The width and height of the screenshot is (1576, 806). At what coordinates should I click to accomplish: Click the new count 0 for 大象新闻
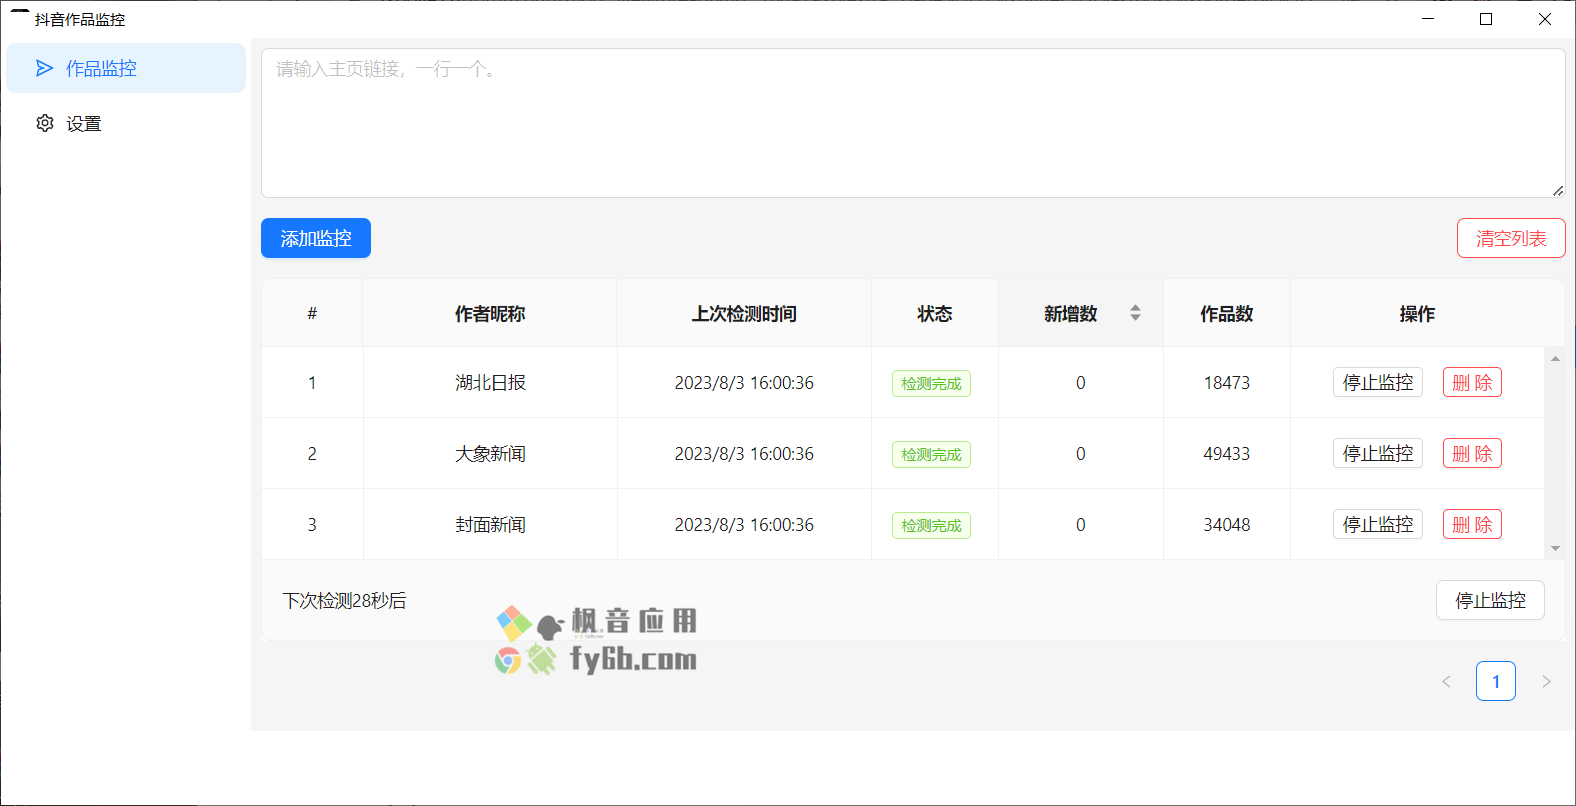pyautogui.click(x=1081, y=454)
